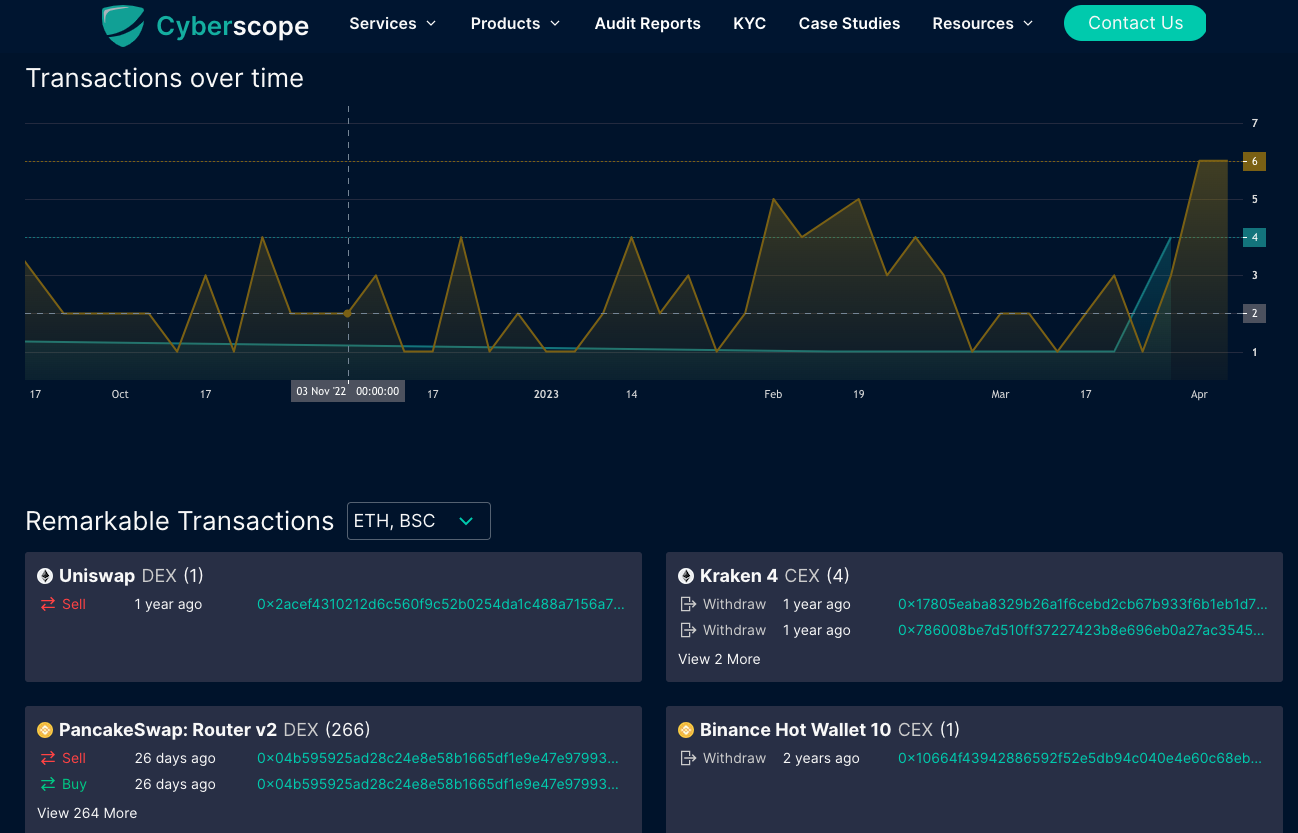Open Binance transaction hash 0x10664f439...
The image size is (1298, 833).
(1080, 758)
